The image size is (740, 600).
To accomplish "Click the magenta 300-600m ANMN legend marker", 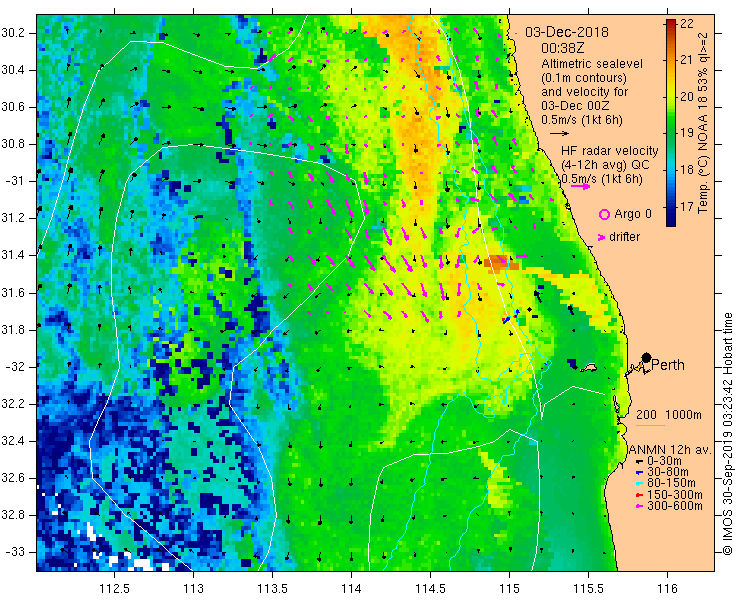I will point(639,507).
